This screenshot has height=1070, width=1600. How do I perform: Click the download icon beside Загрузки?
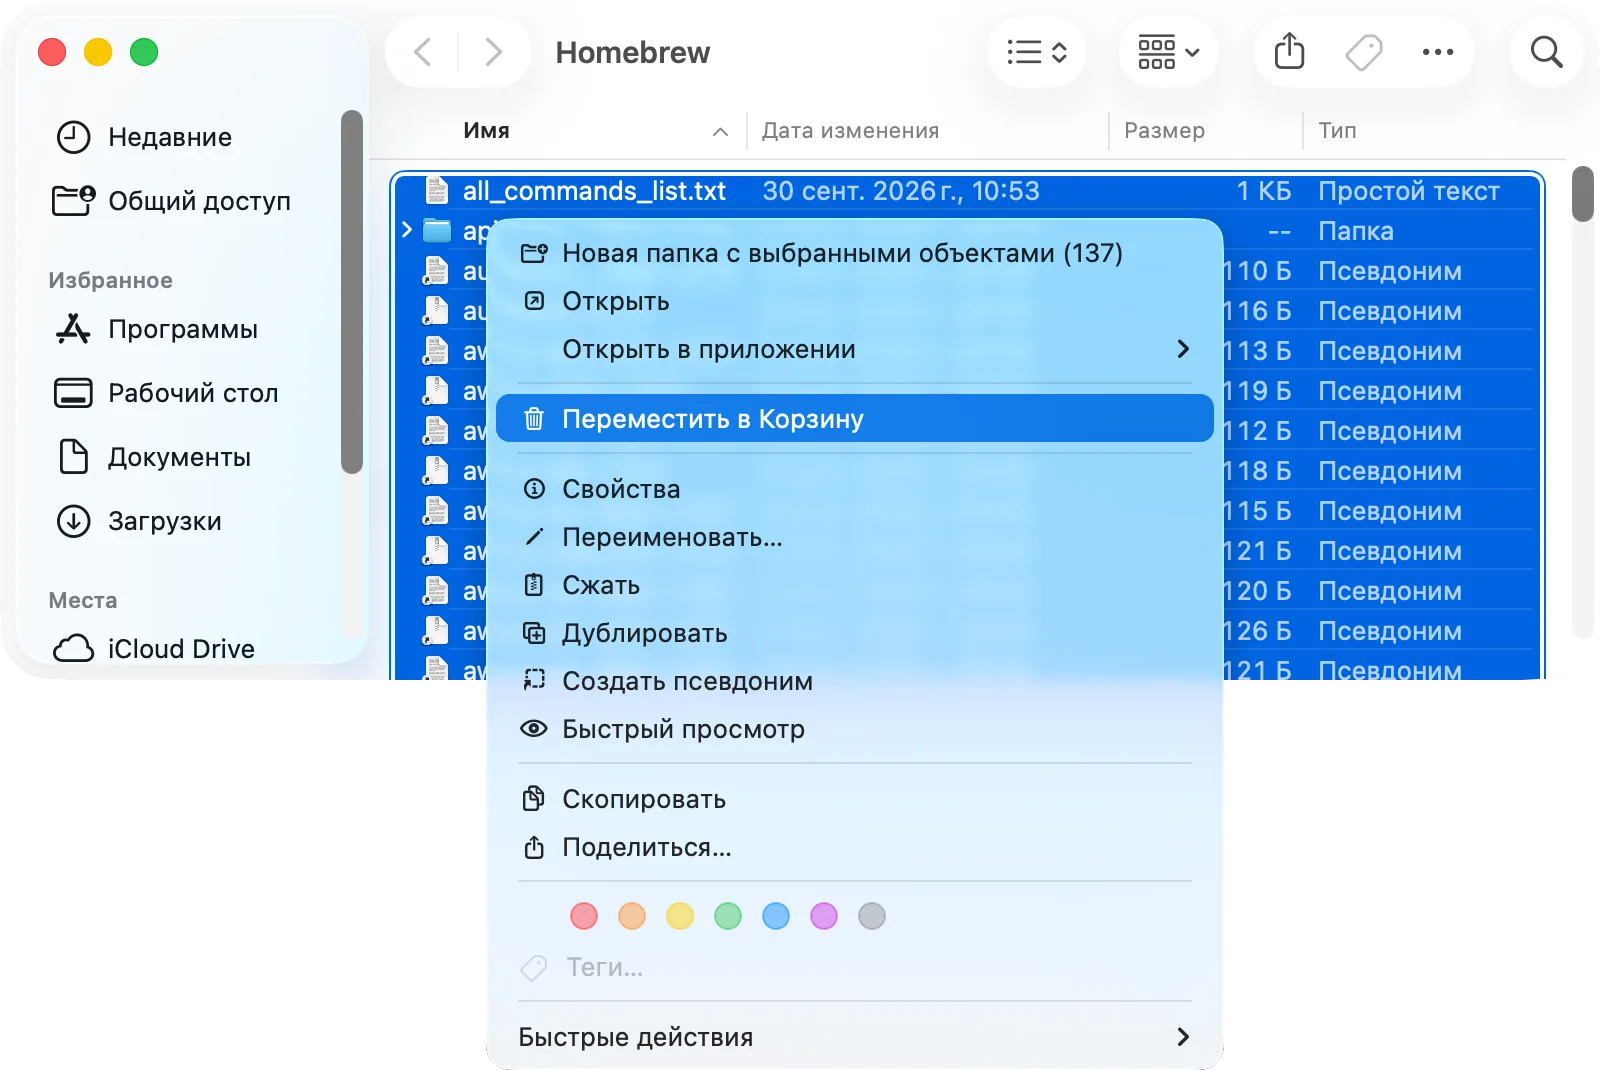pyautogui.click(x=73, y=521)
